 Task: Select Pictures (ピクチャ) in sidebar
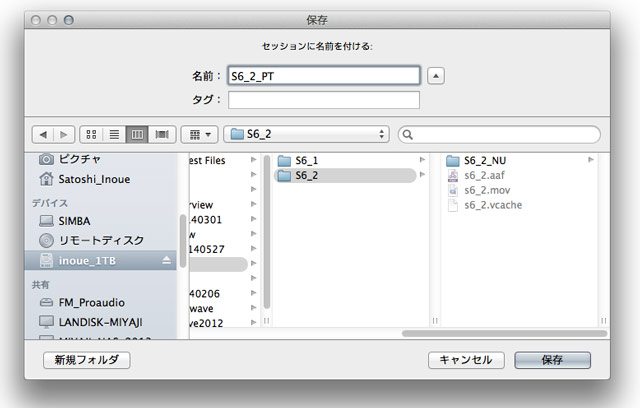(101, 159)
